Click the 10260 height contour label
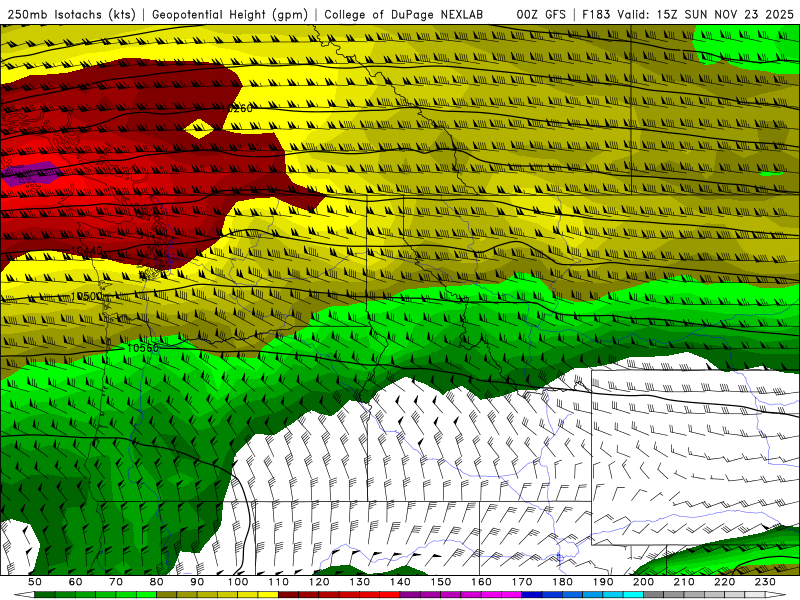The height and width of the screenshot is (600, 800). 237,108
